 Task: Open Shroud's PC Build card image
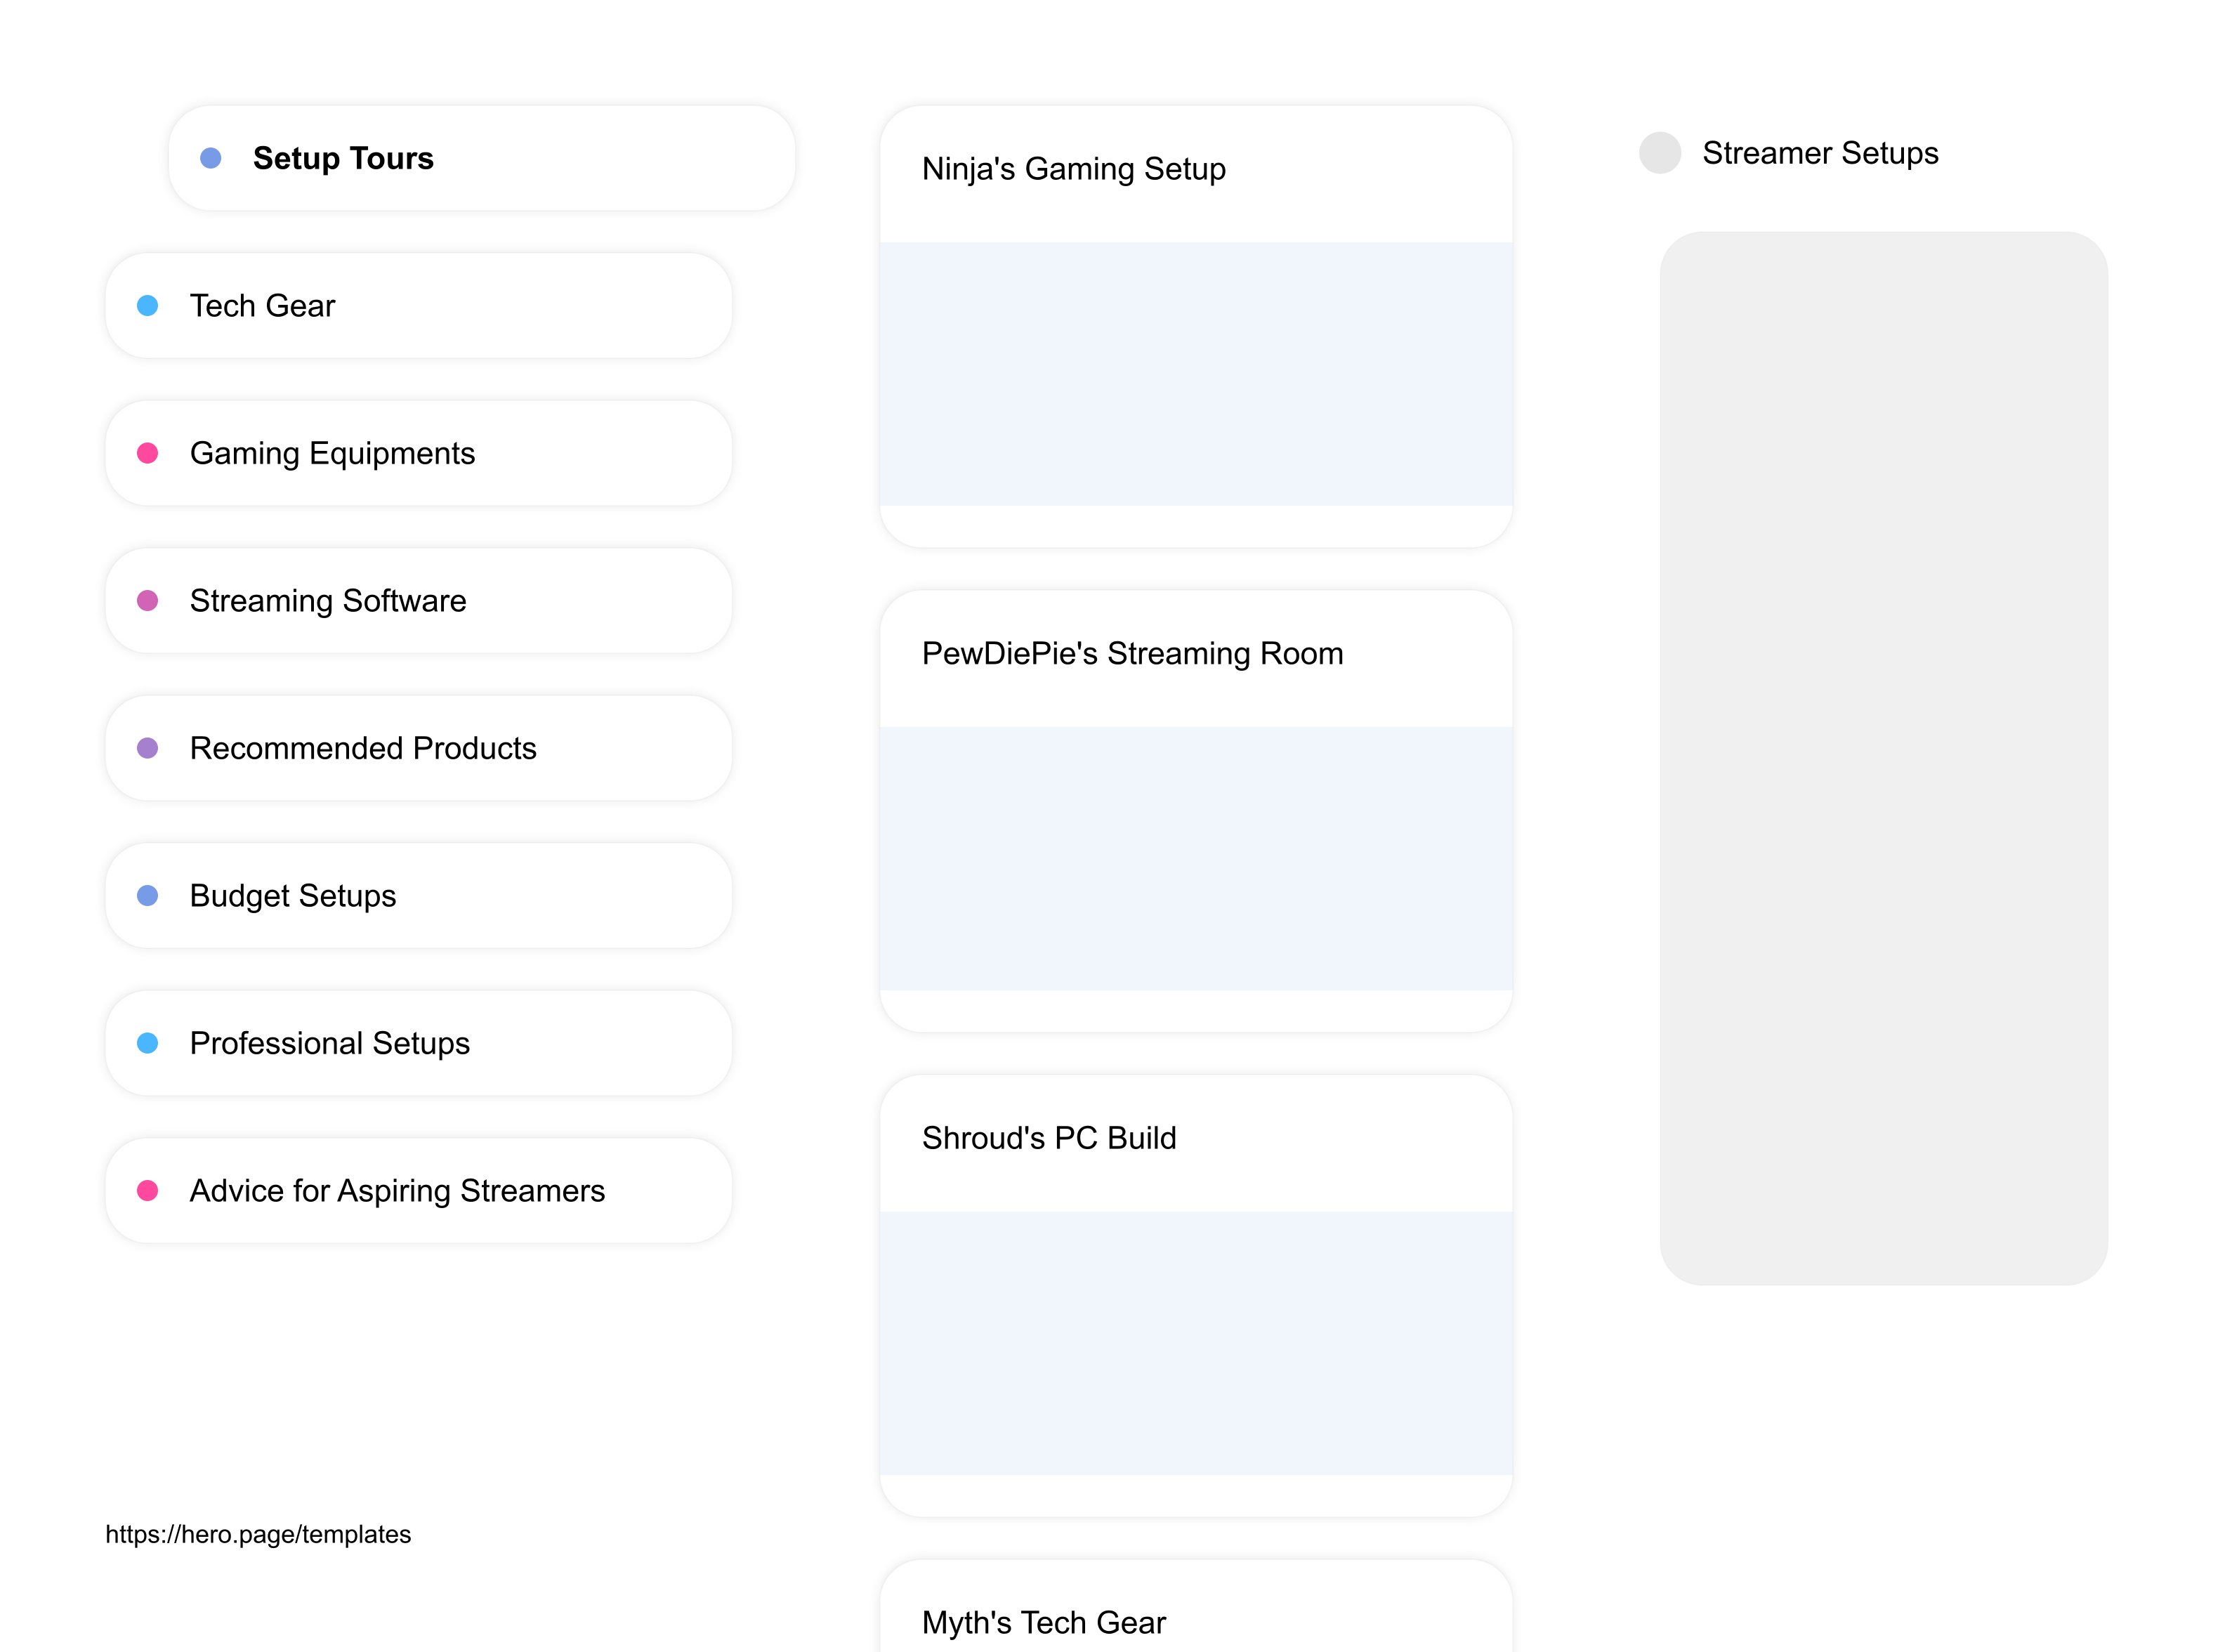pyautogui.click(x=1195, y=1342)
